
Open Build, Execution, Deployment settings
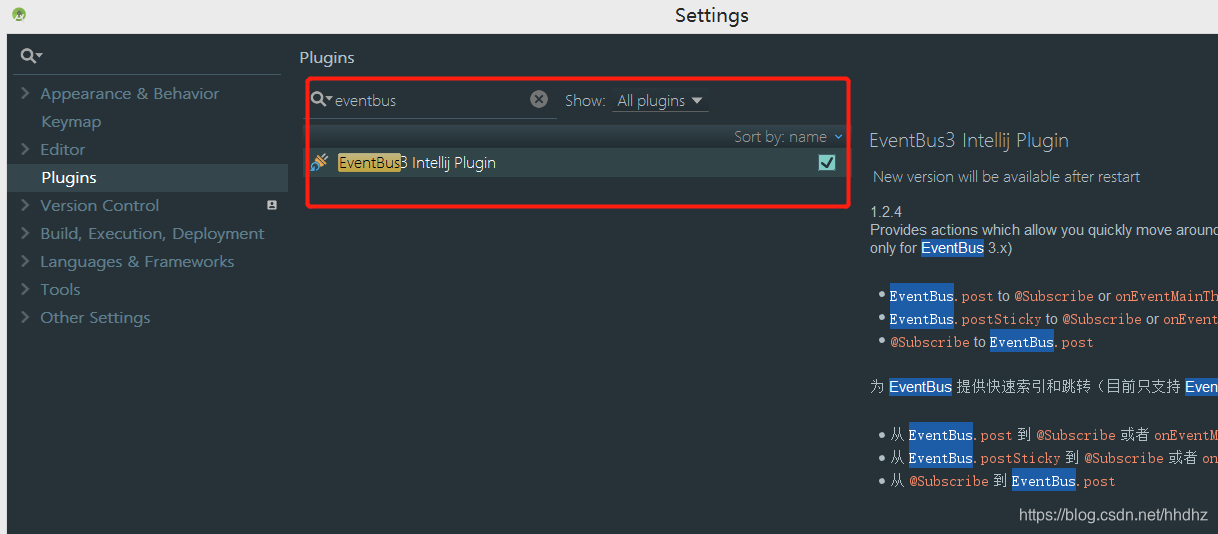[152, 233]
